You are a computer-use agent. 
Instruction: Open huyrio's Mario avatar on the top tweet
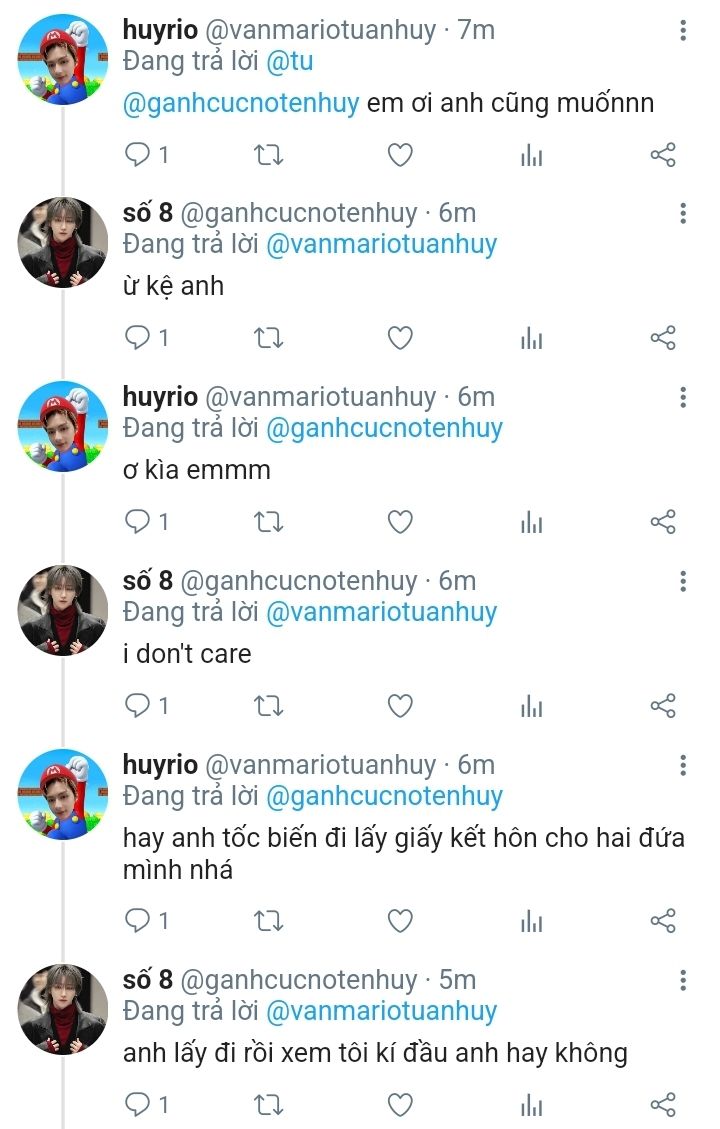pyautogui.click(x=63, y=59)
